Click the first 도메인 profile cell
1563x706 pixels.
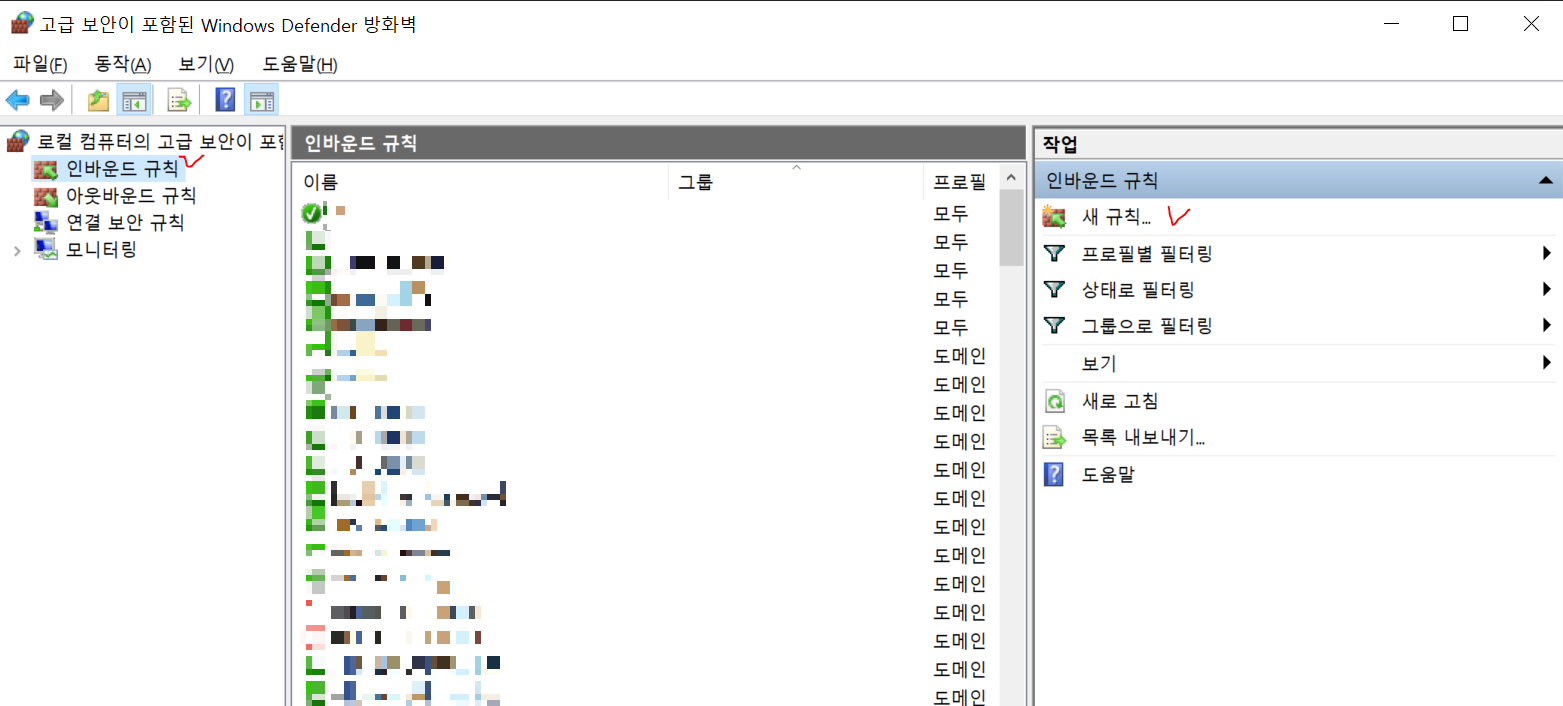pyautogui.click(x=960, y=355)
